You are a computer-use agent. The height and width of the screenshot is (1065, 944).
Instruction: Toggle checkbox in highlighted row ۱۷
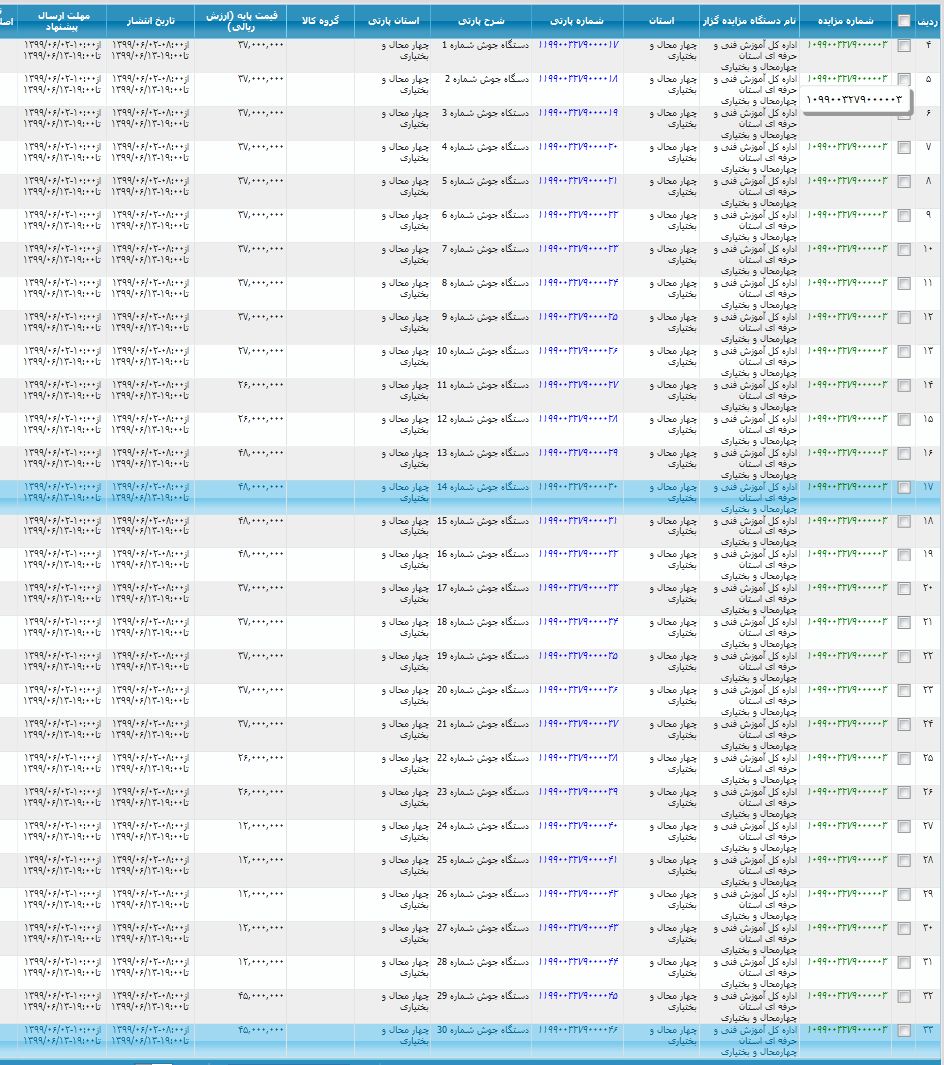pos(904,488)
